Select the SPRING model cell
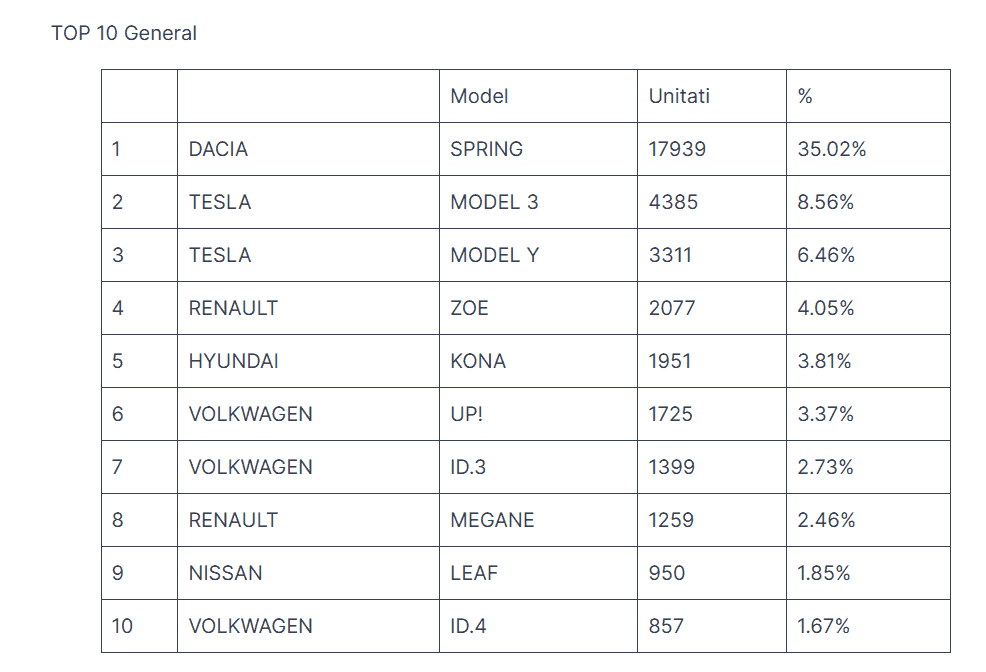 [538, 149]
